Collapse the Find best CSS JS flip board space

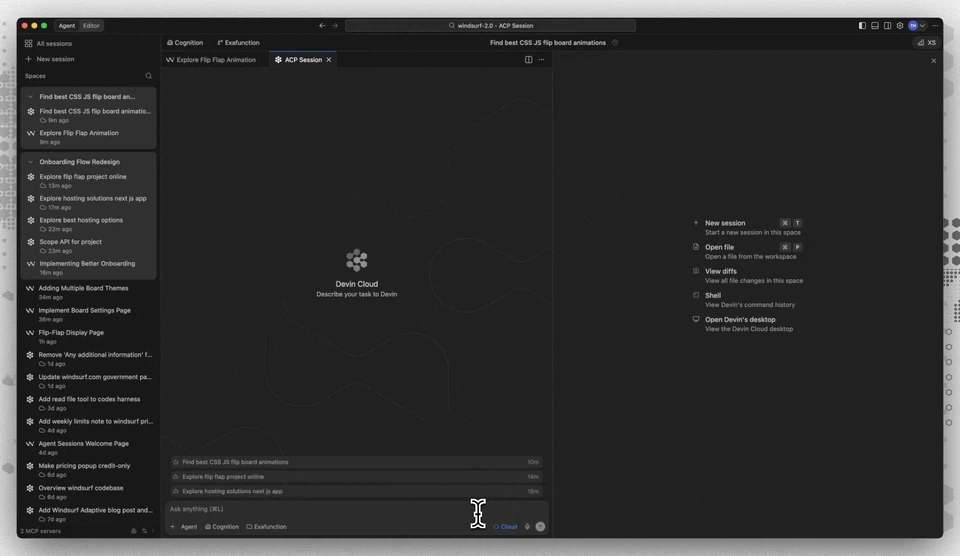31,97
